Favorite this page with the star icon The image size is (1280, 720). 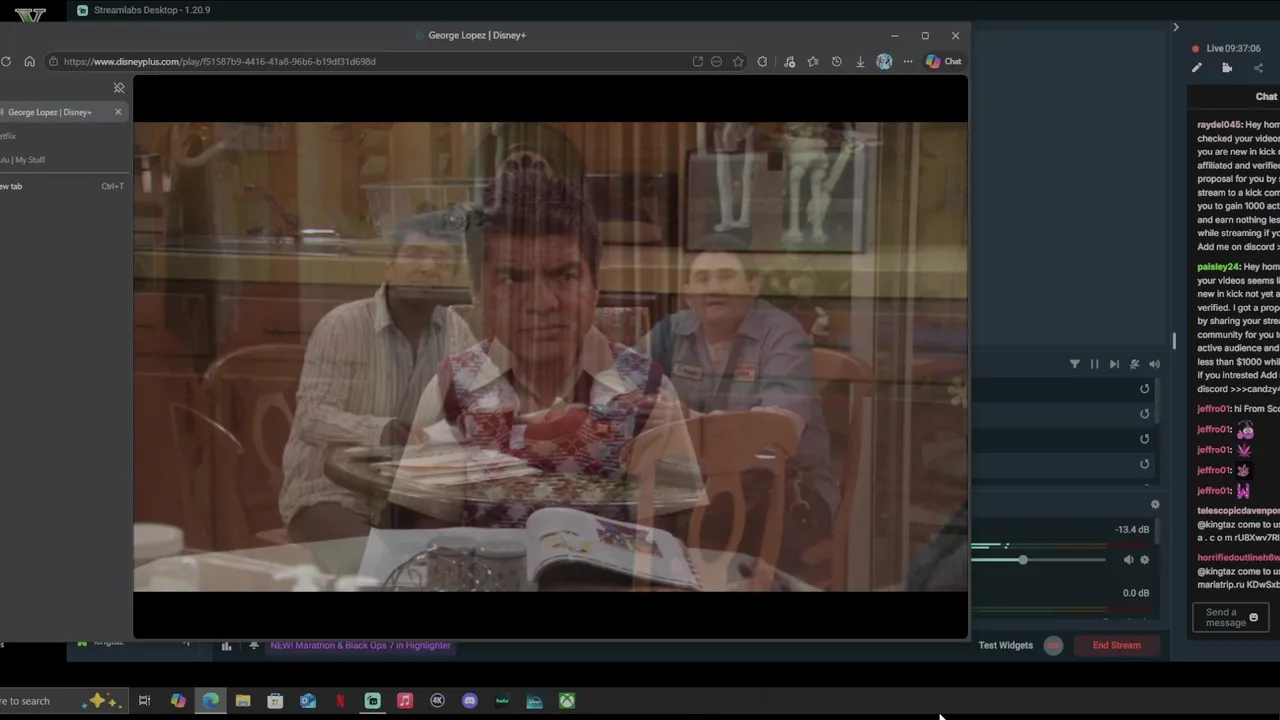(738, 62)
